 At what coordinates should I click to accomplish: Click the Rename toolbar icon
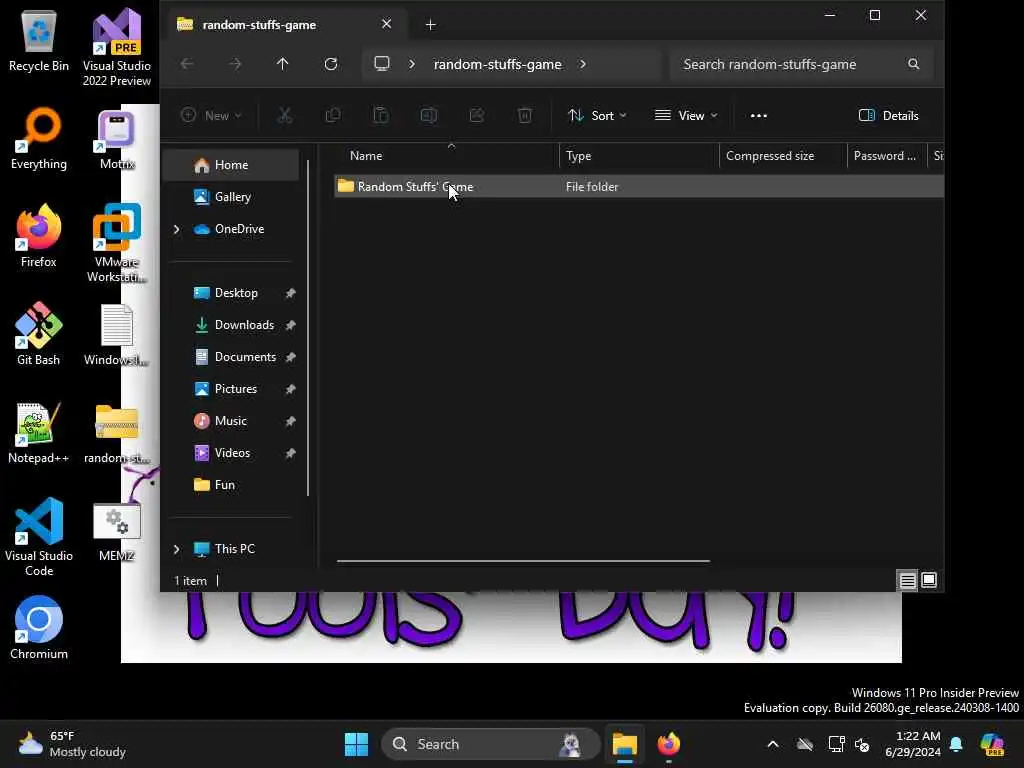pos(428,116)
